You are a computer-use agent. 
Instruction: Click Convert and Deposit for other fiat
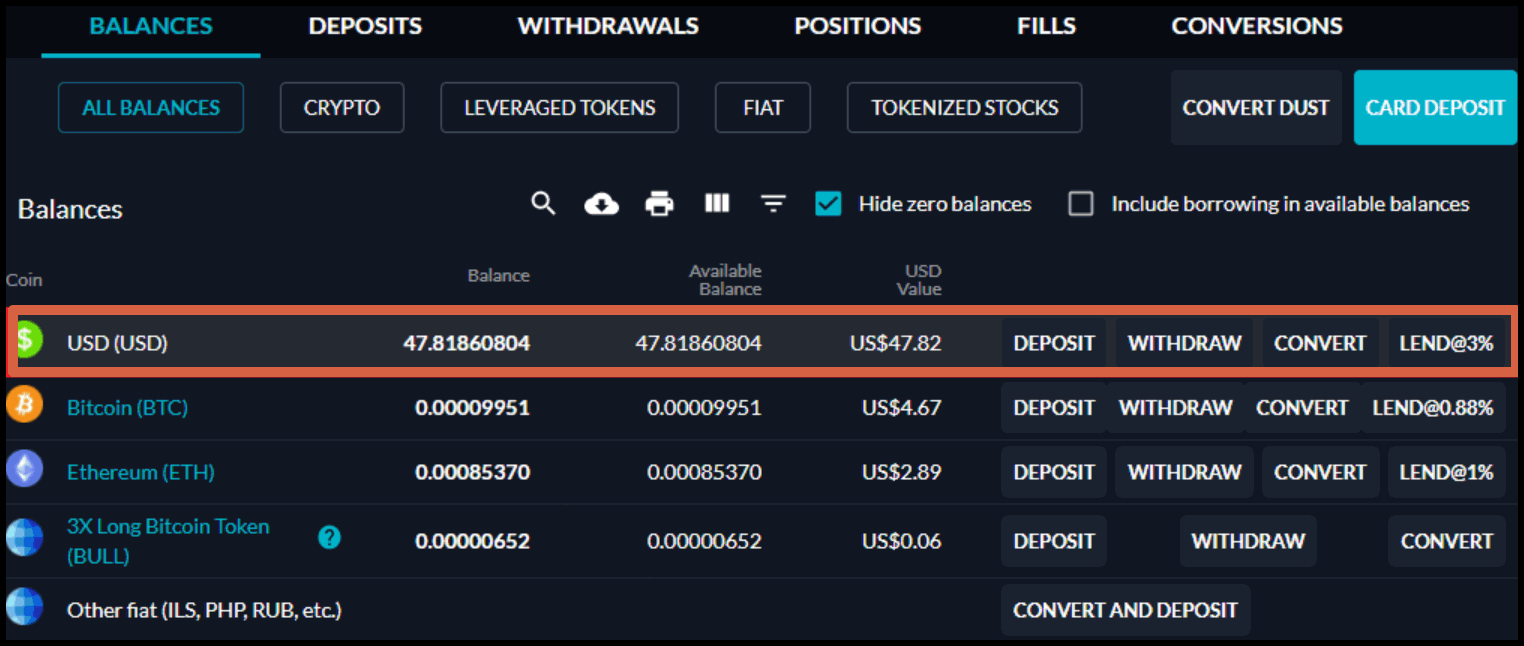(x=1125, y=610)
